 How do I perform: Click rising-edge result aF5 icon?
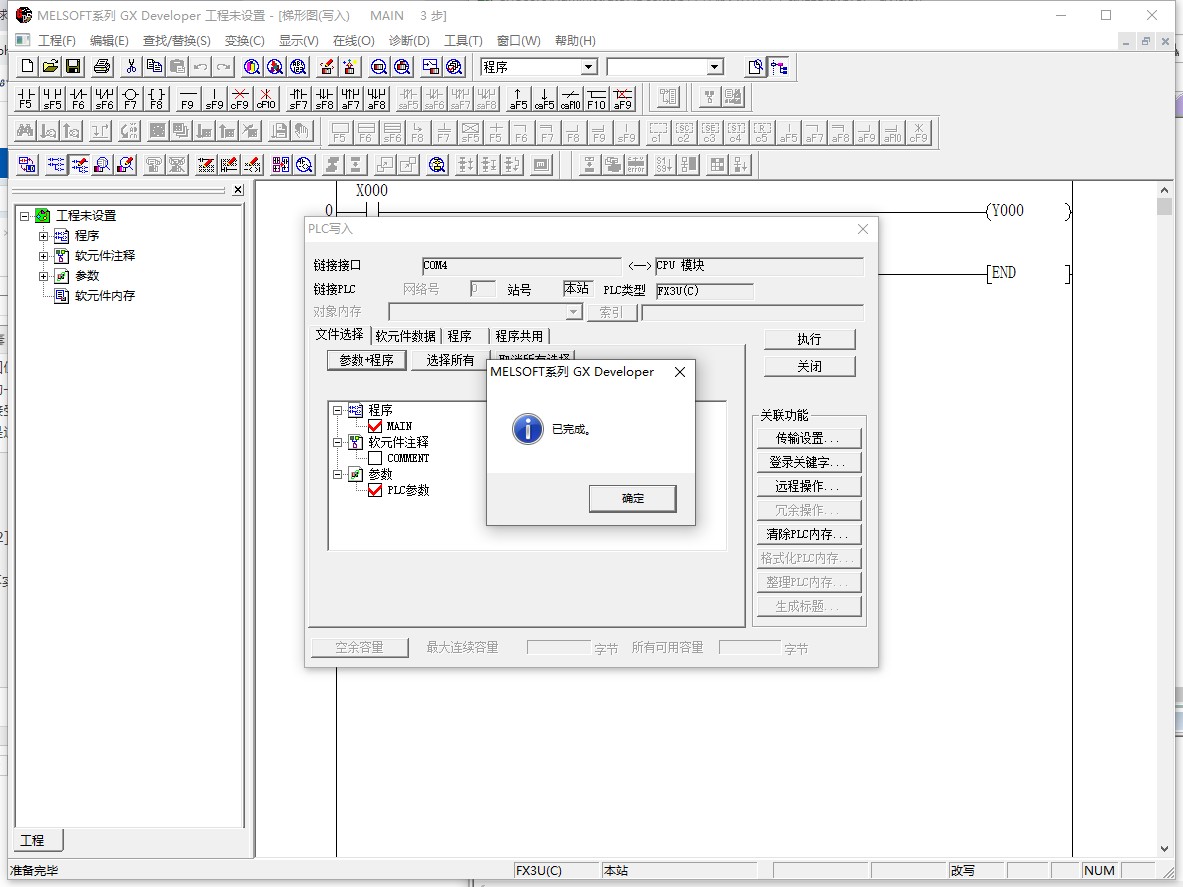(x=518, y=98)
